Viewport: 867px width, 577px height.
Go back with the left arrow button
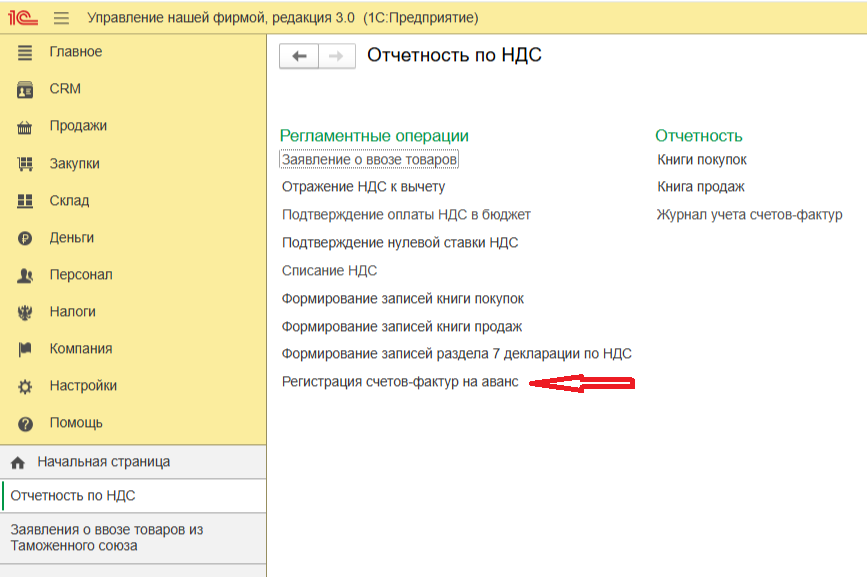[x=299, y=56]
